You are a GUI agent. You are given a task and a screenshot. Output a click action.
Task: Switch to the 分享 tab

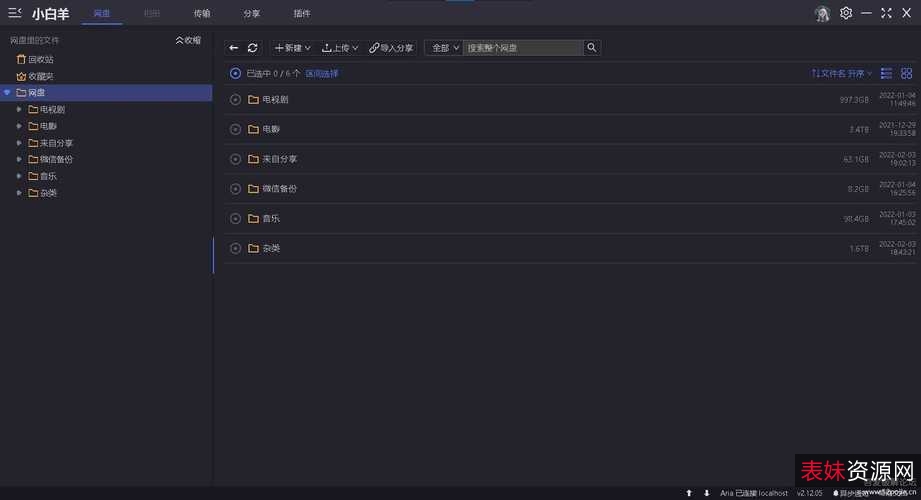click(x=251, y=14)
